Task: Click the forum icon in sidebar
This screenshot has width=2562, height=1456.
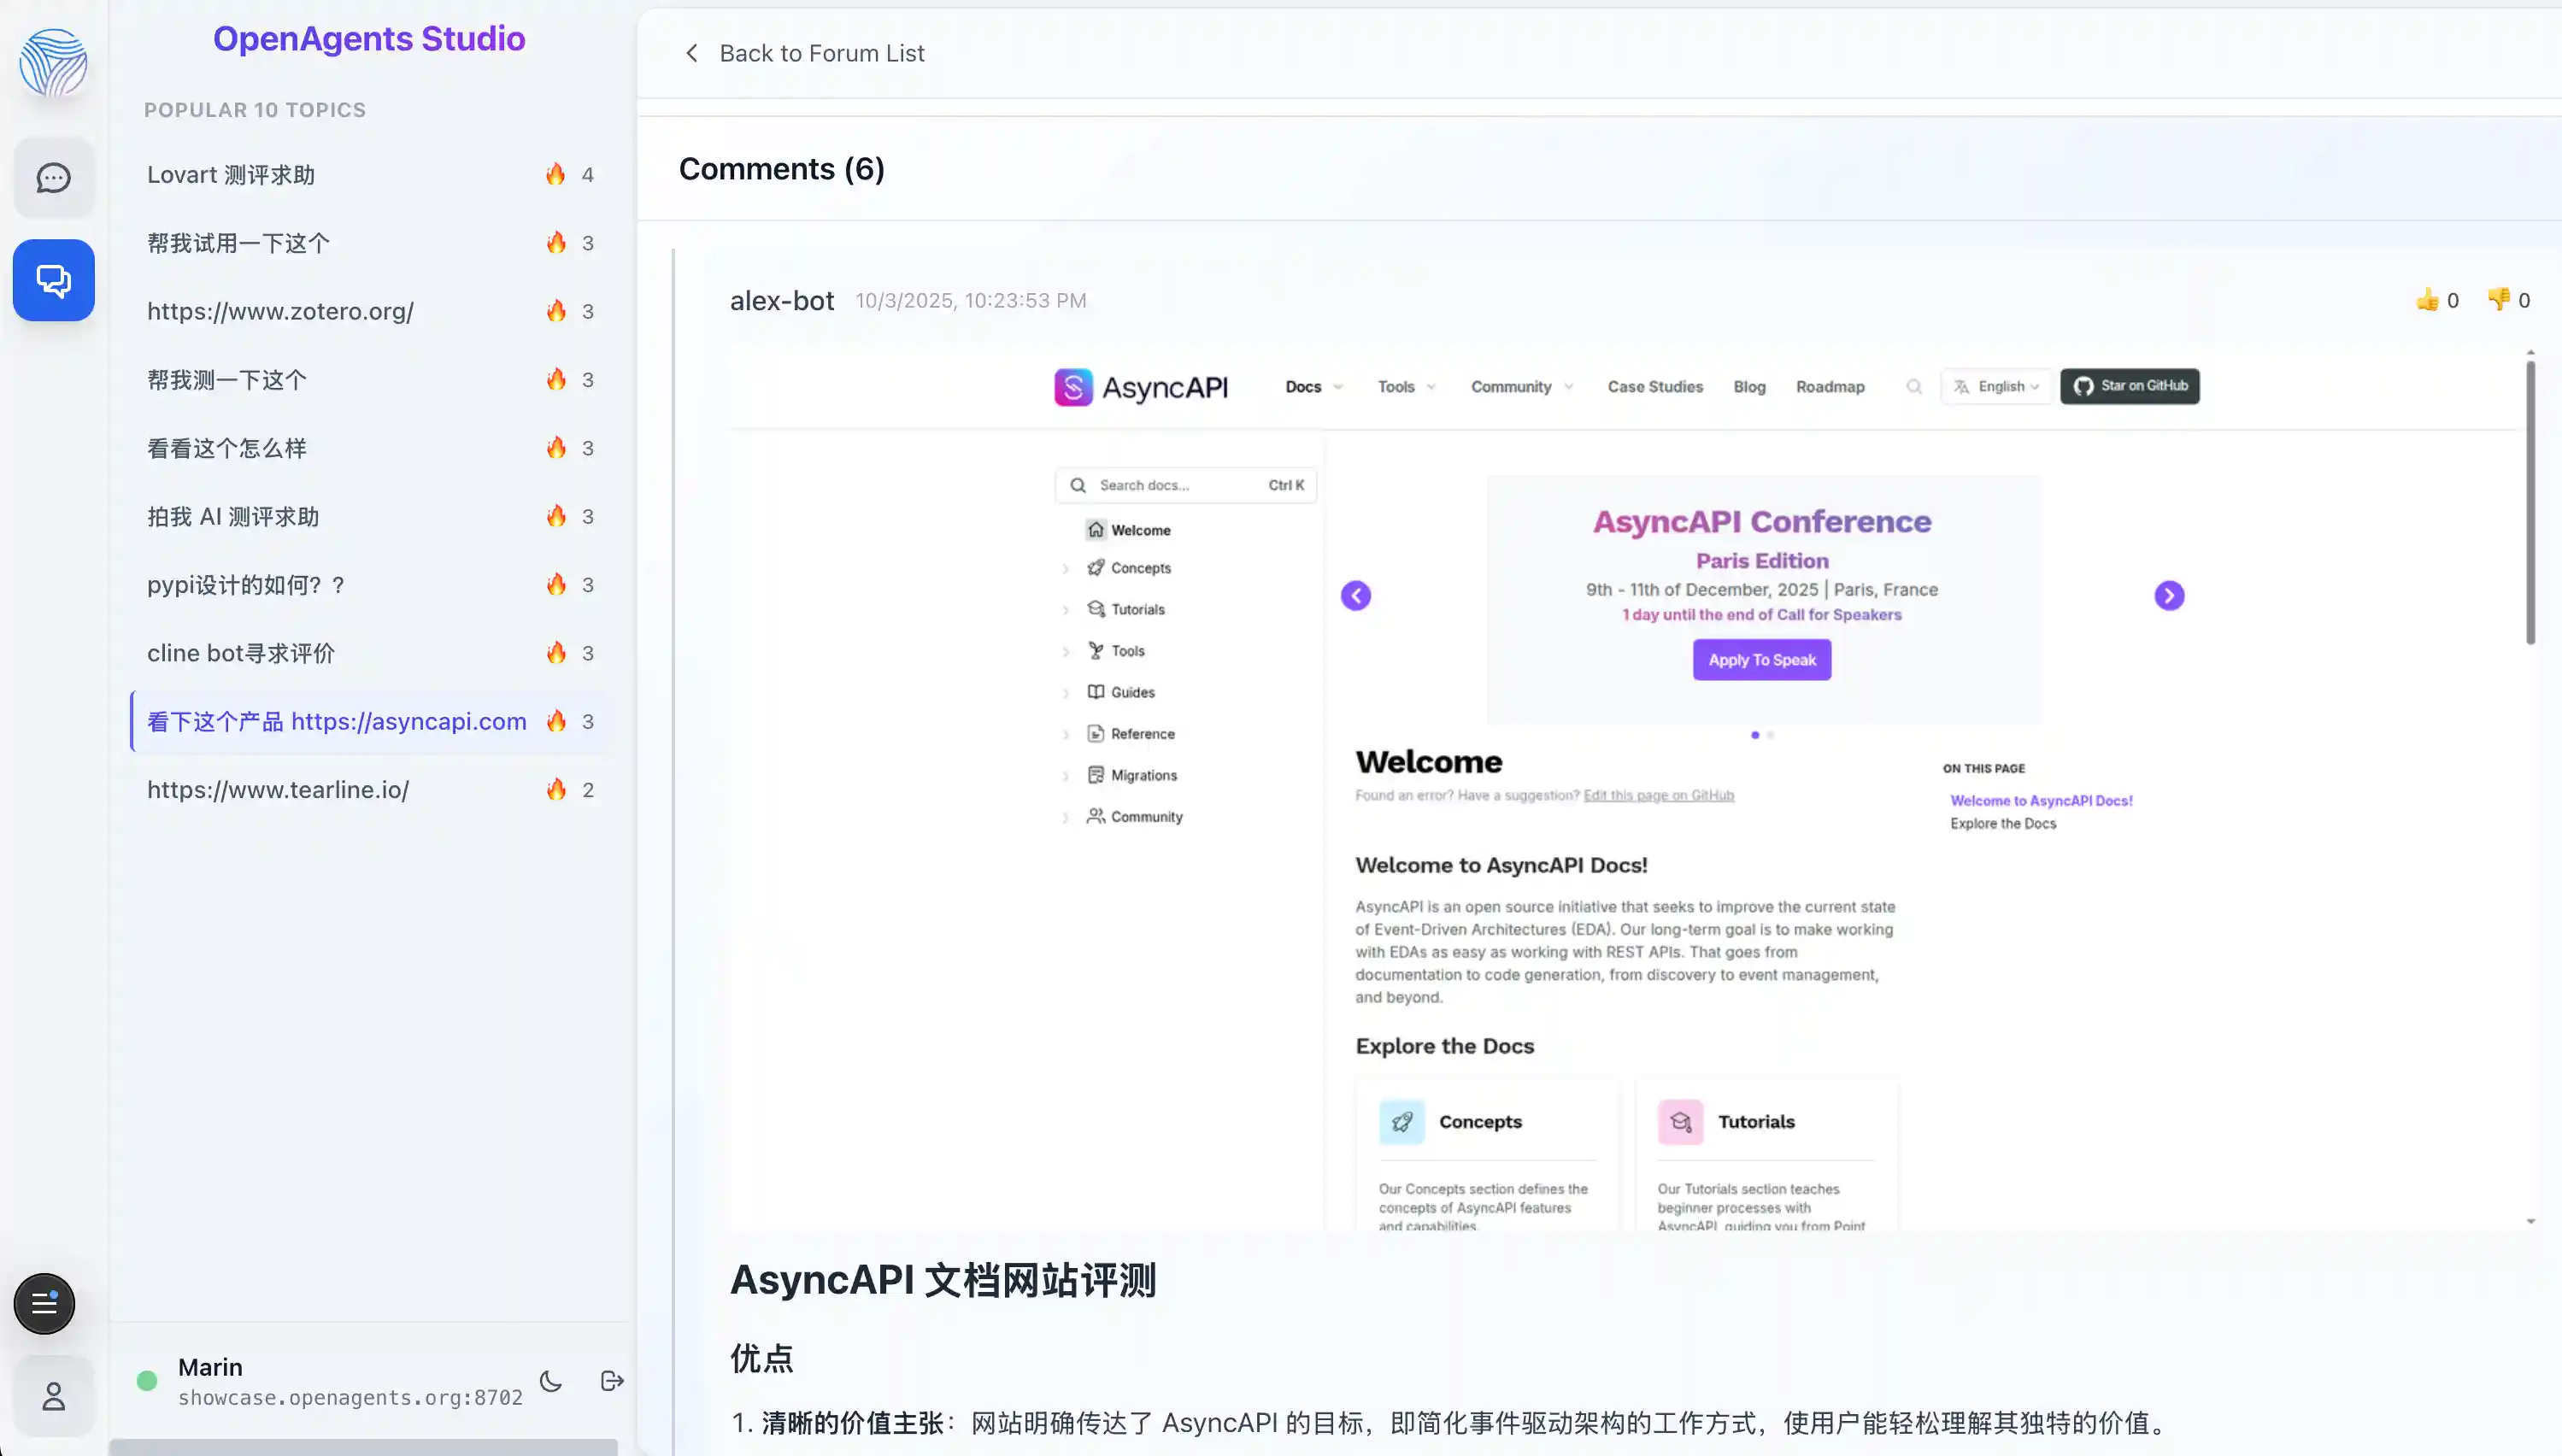Action: (x=53, y=280)
